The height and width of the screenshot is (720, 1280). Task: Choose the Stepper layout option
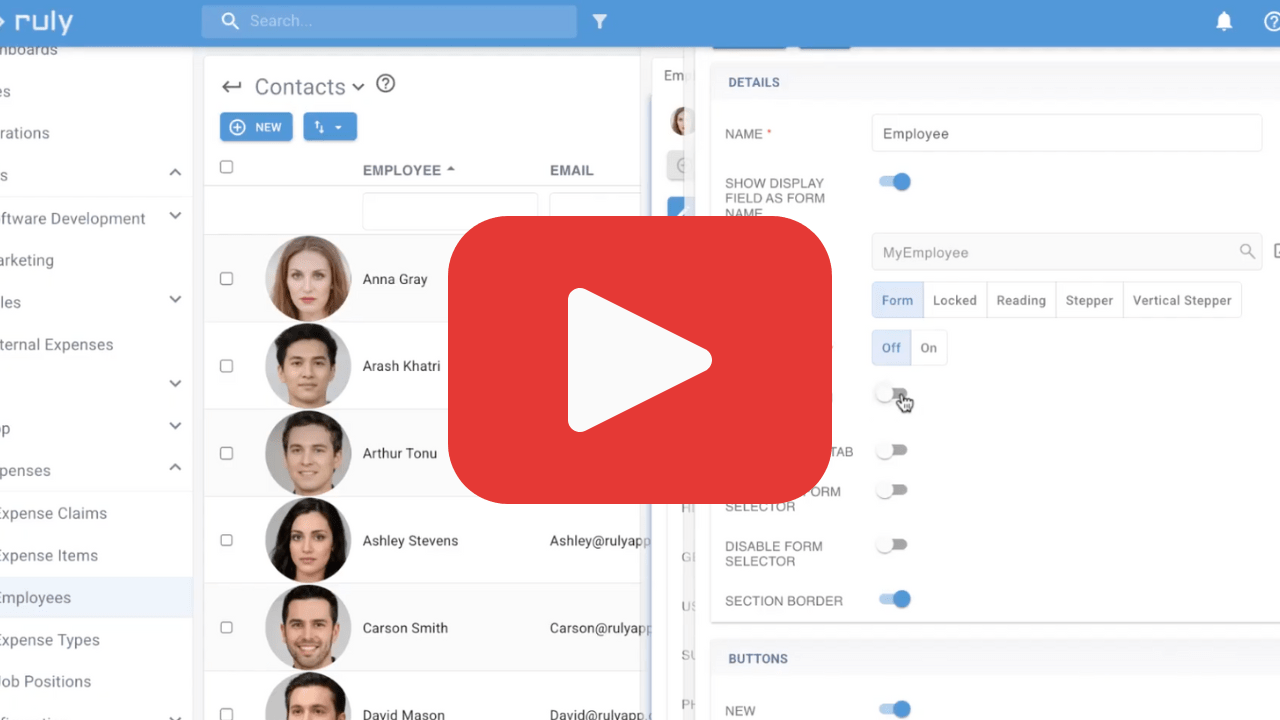1089,300
